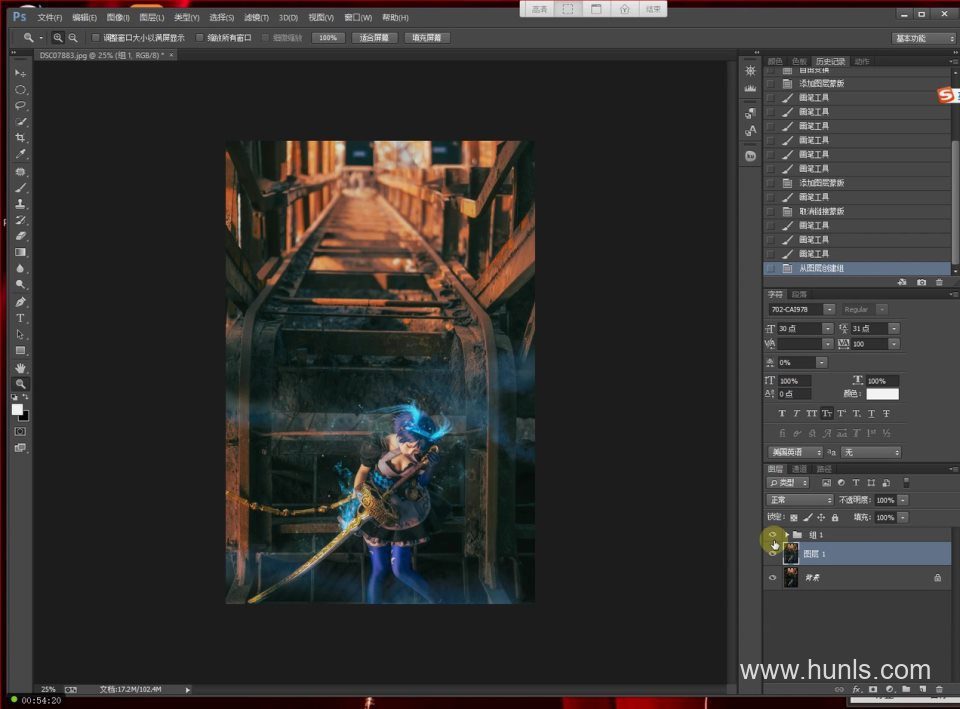Delete current history state trash icon

click(x=939, y=282)
